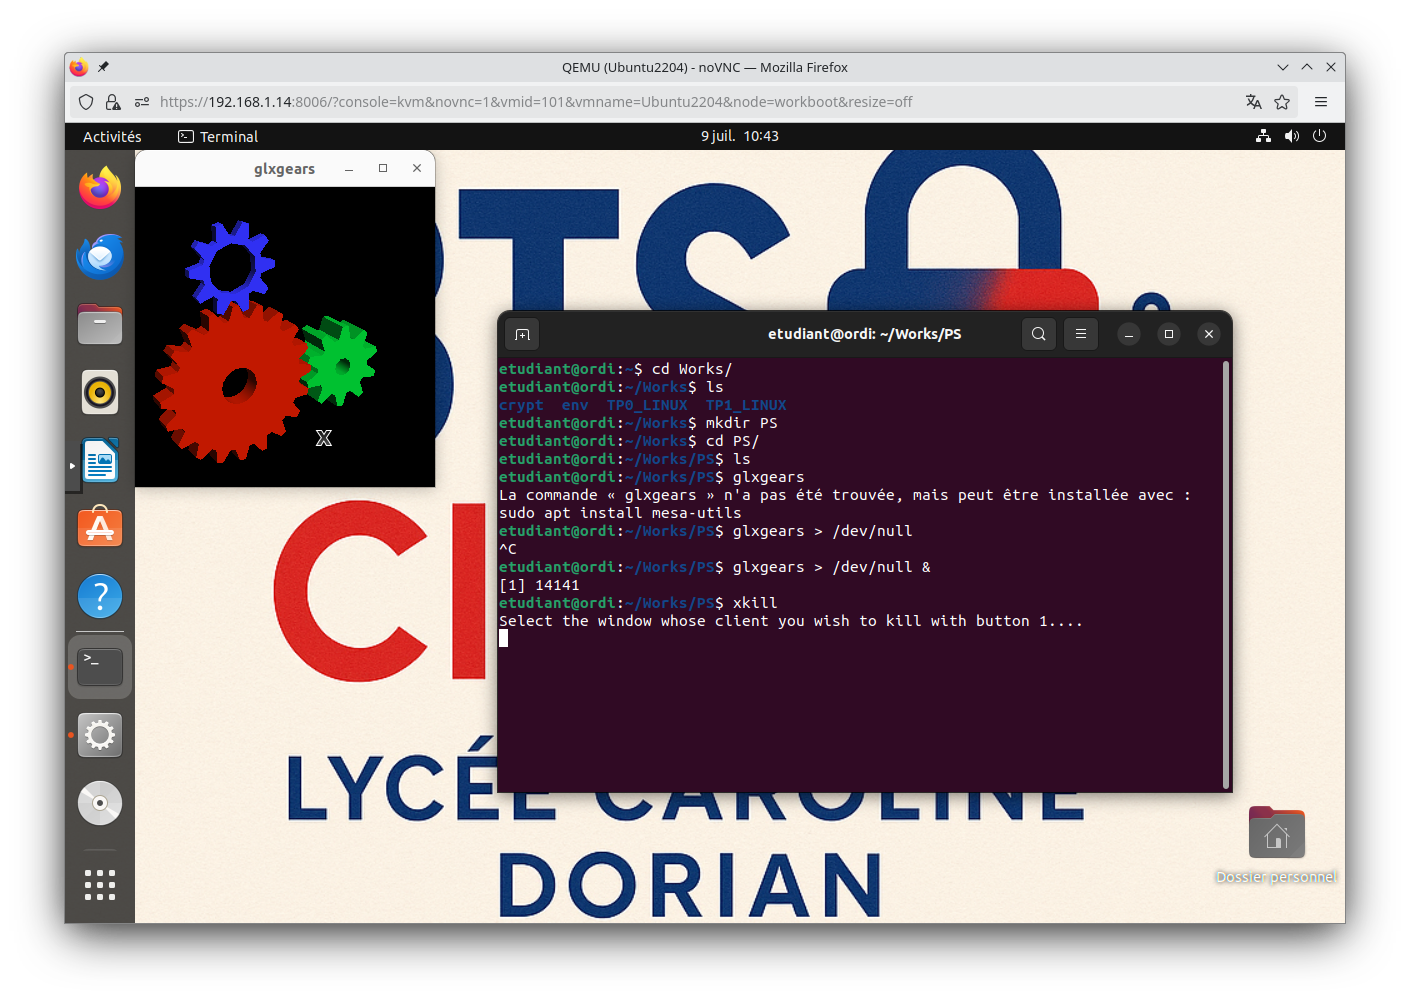This screenshot has width=1410, height=1000.
Task: Open the Help icon in the dock
Action: pyautogui.click(x=100, y=597)
